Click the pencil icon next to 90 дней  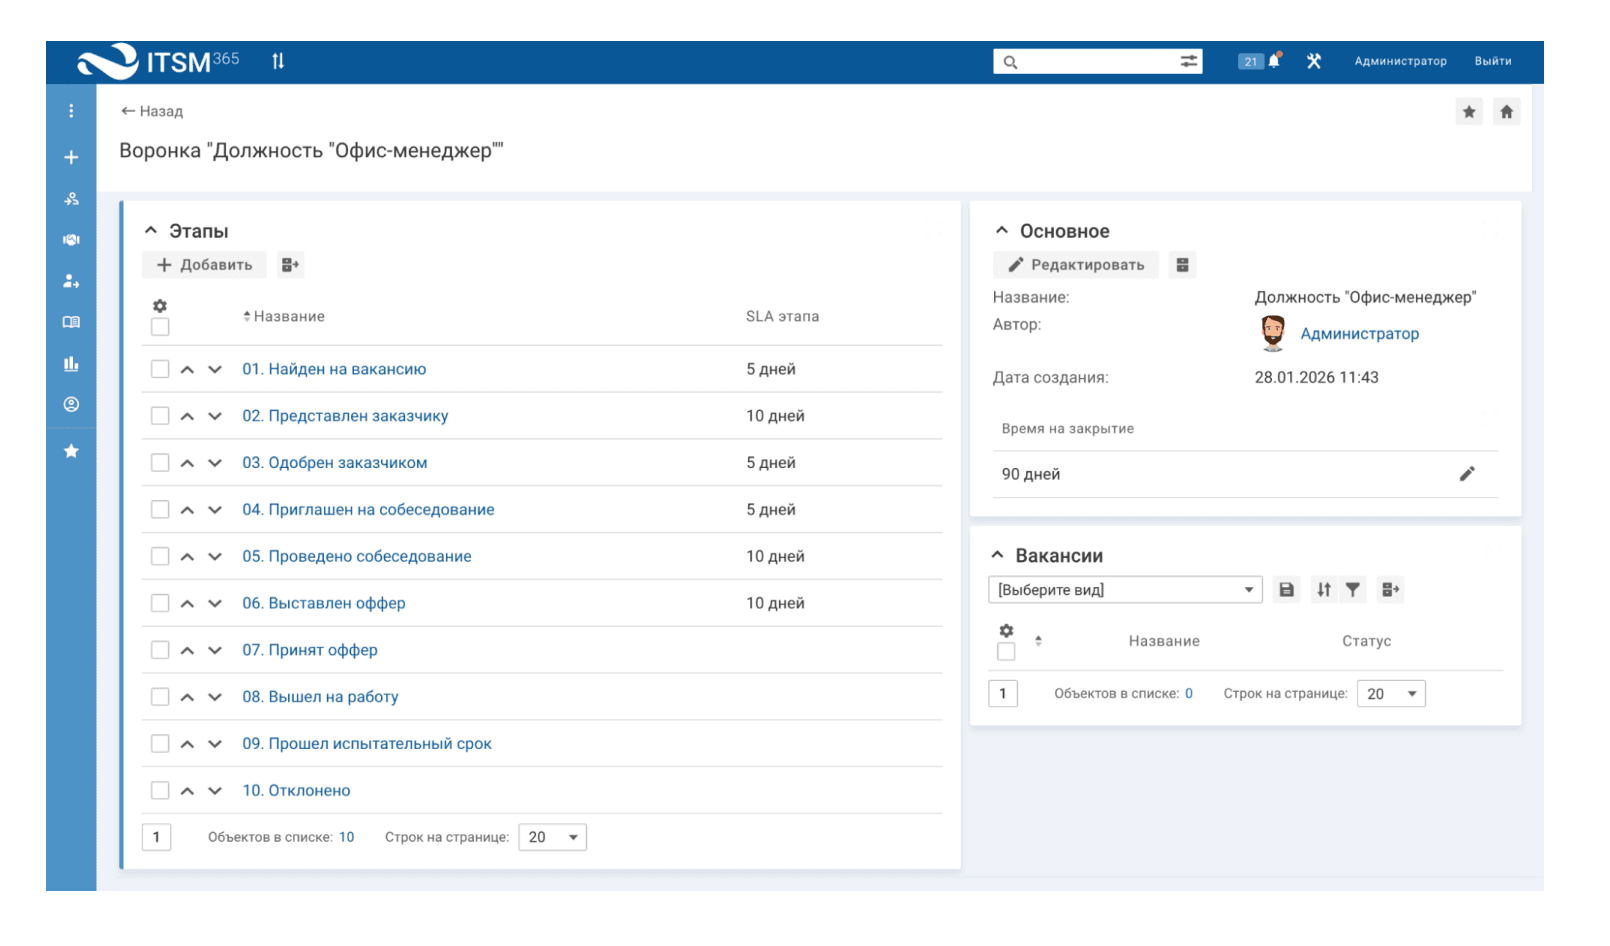(x=1466, y=474)
